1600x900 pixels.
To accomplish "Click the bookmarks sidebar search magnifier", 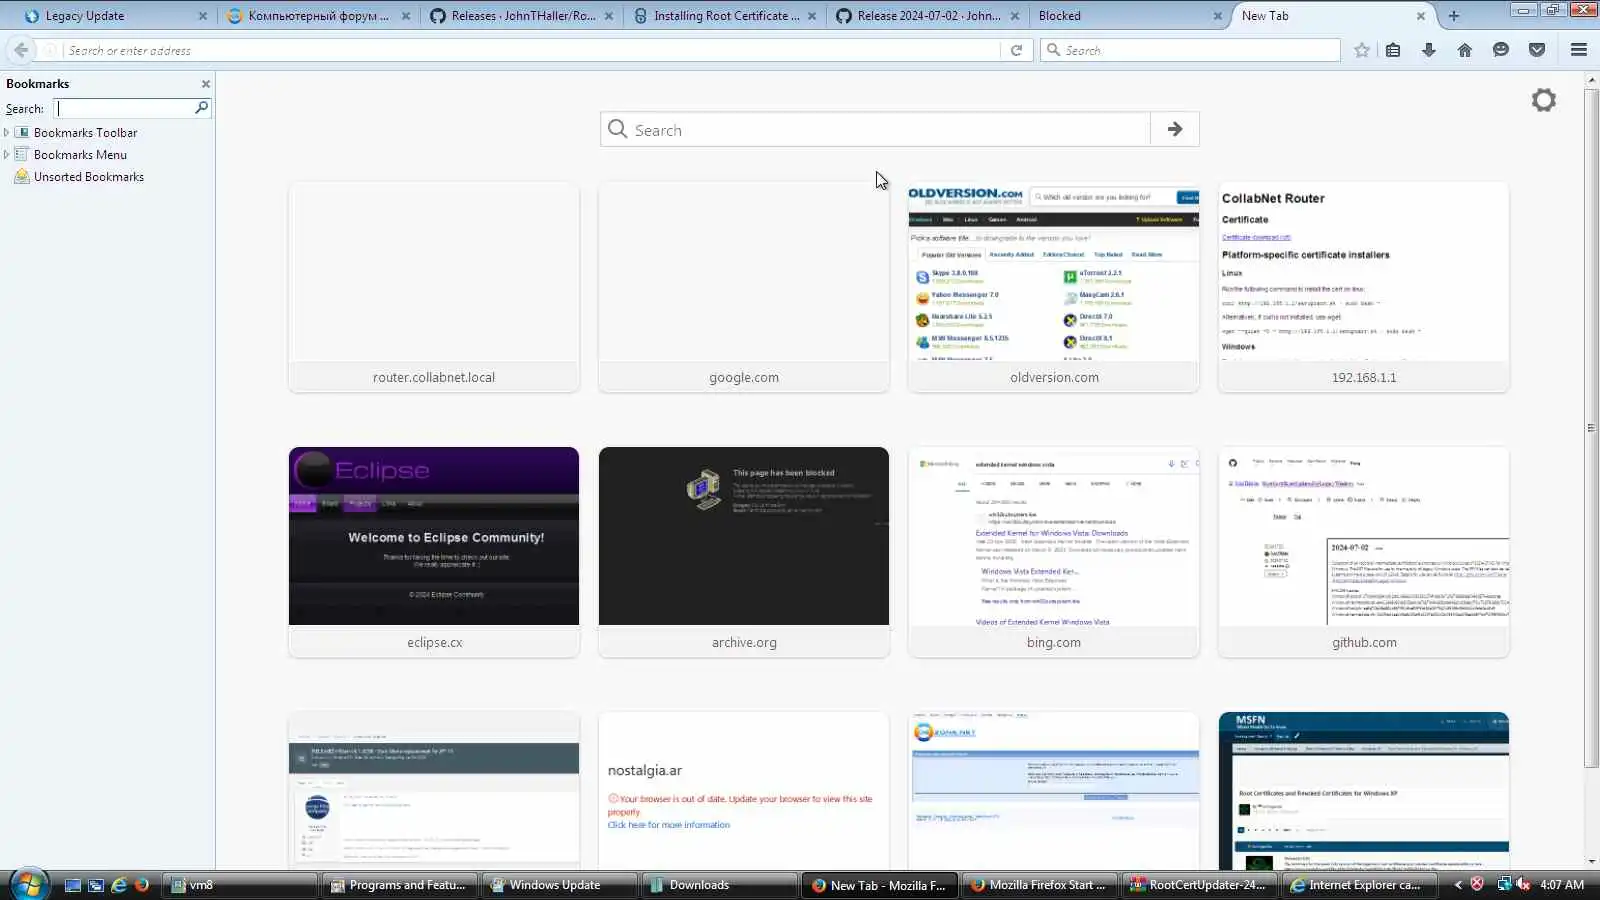I will (x=201, y=107).
